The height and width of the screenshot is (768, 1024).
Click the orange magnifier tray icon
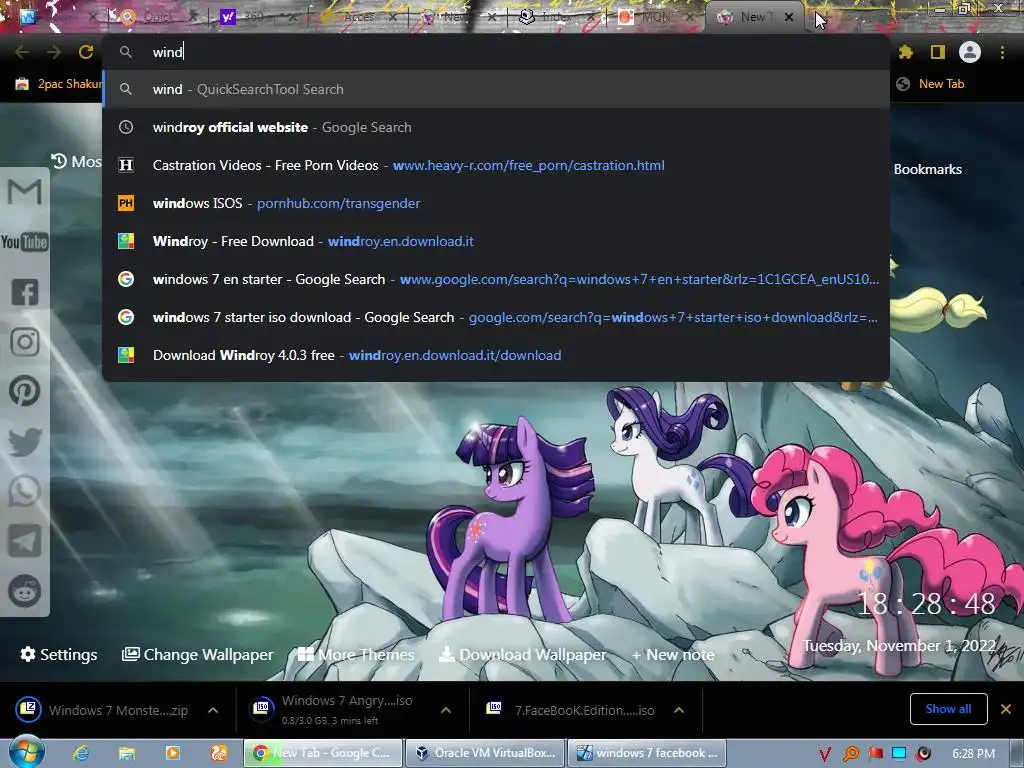pos(851,754)
